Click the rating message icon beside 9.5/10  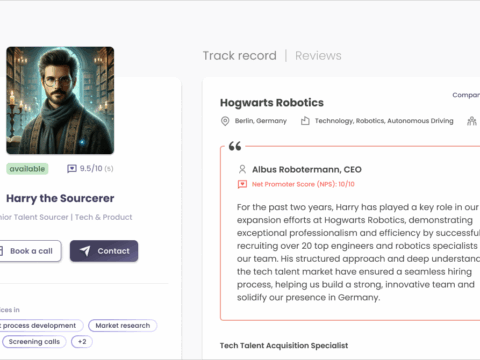72,169
